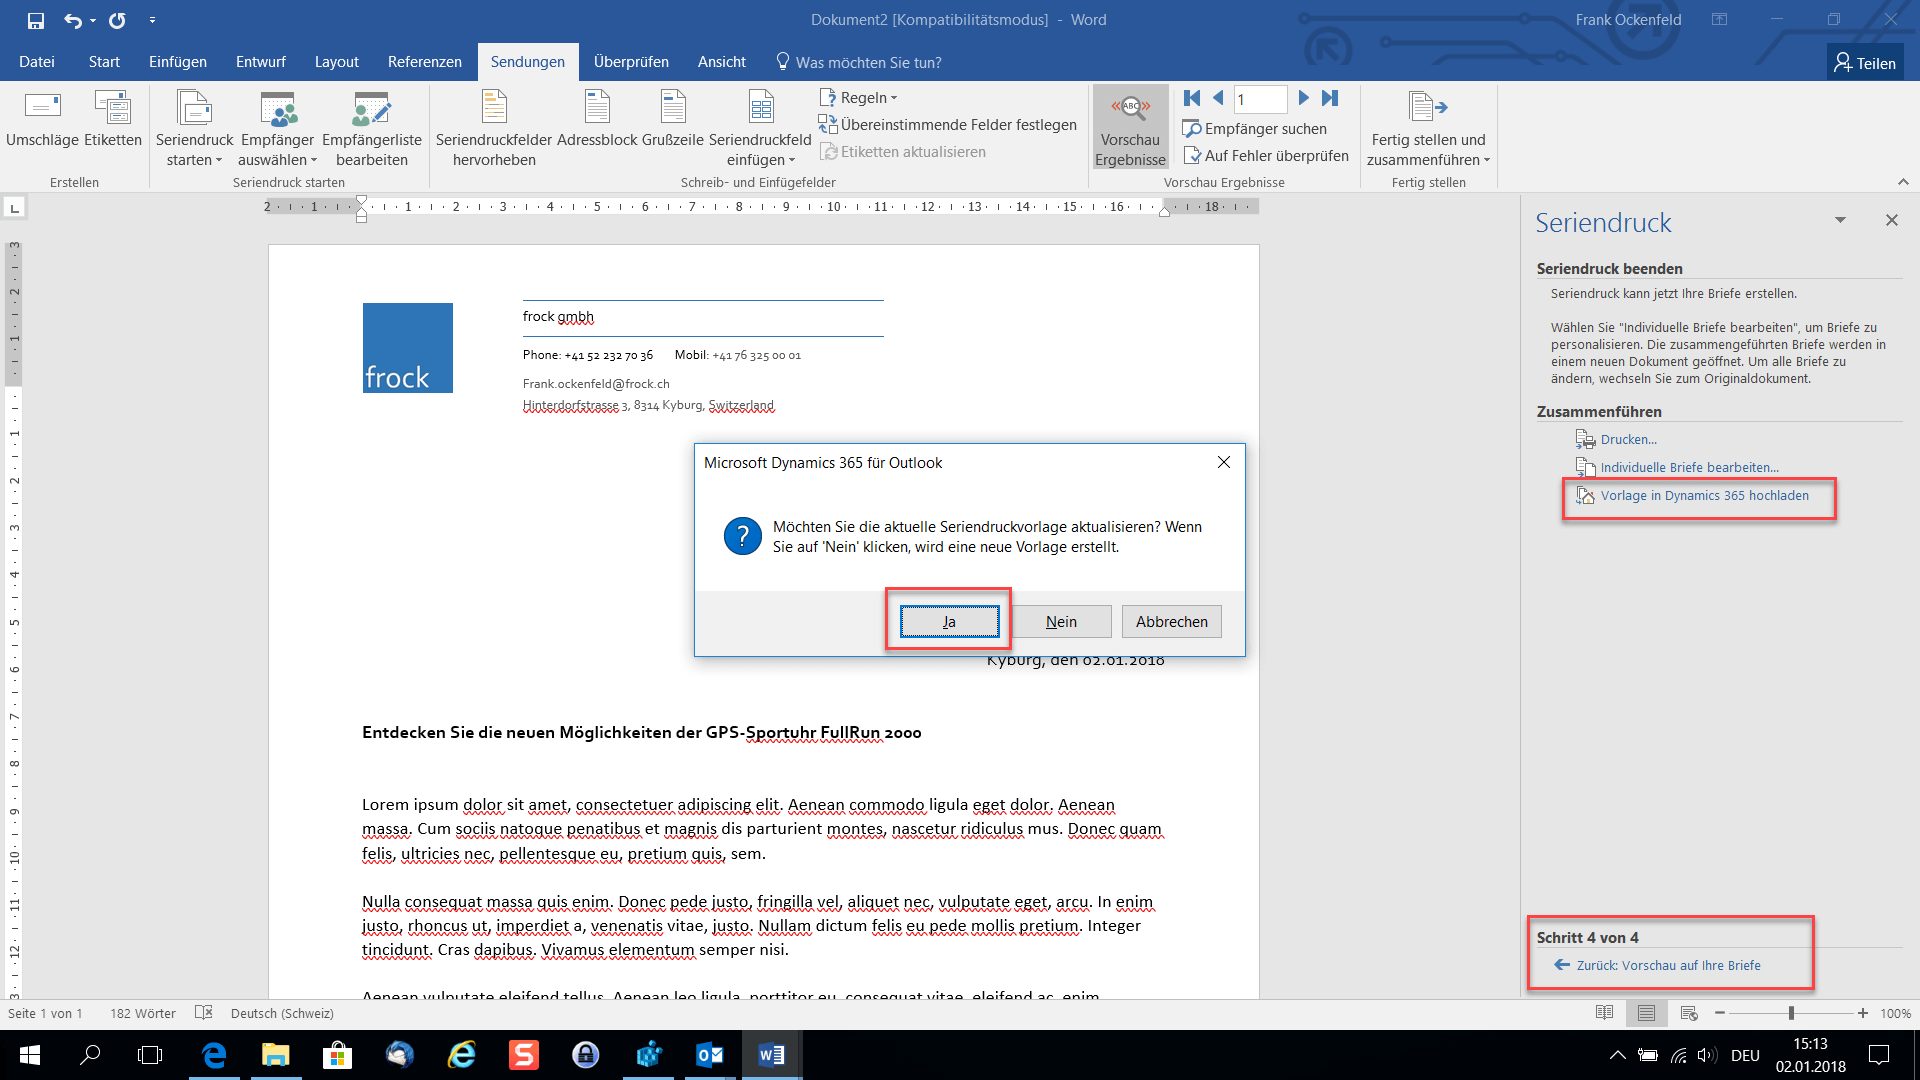The height and width of the screenshot is (1080, 1920).
Task: Open the undo history dropdown arrow
Action: click(x=92, y=20)
